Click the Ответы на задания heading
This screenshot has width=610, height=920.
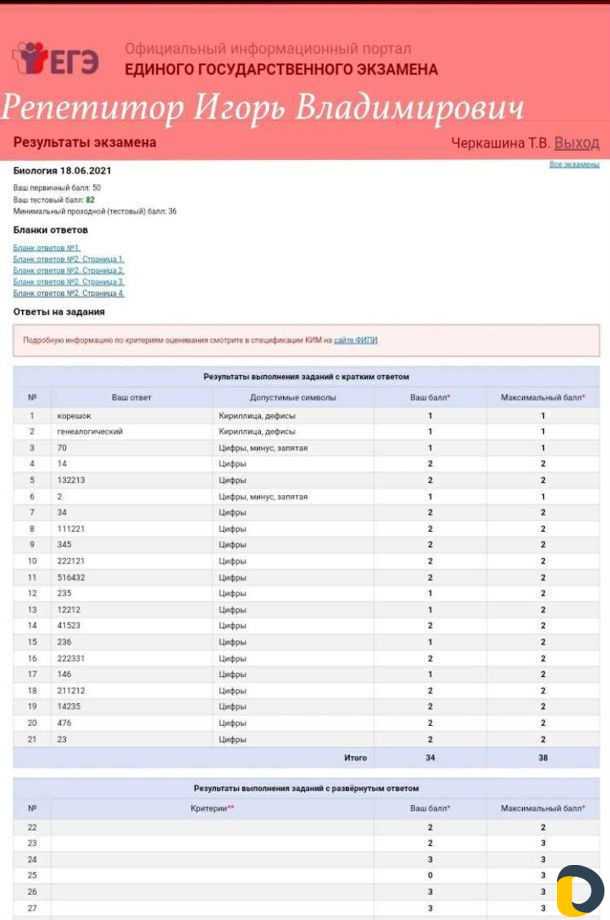point(59,312)
